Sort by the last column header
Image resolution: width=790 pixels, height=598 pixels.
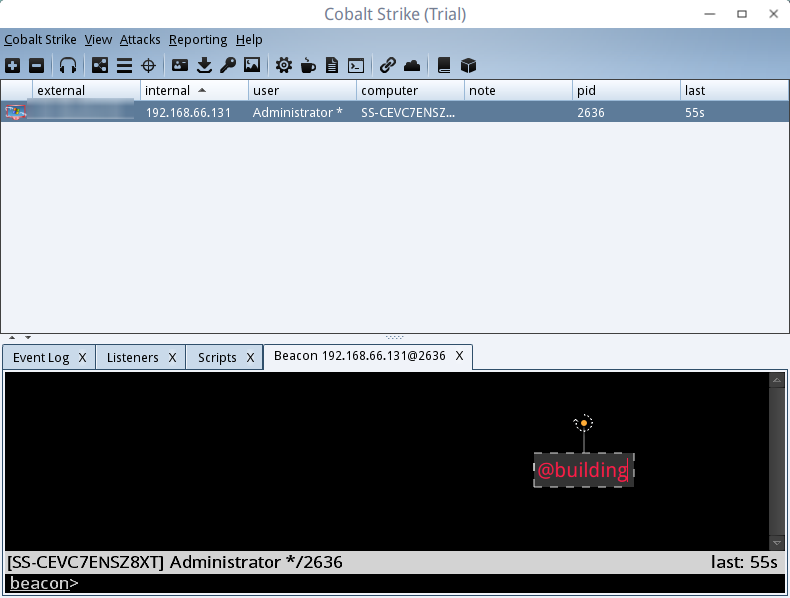(734, 90)
